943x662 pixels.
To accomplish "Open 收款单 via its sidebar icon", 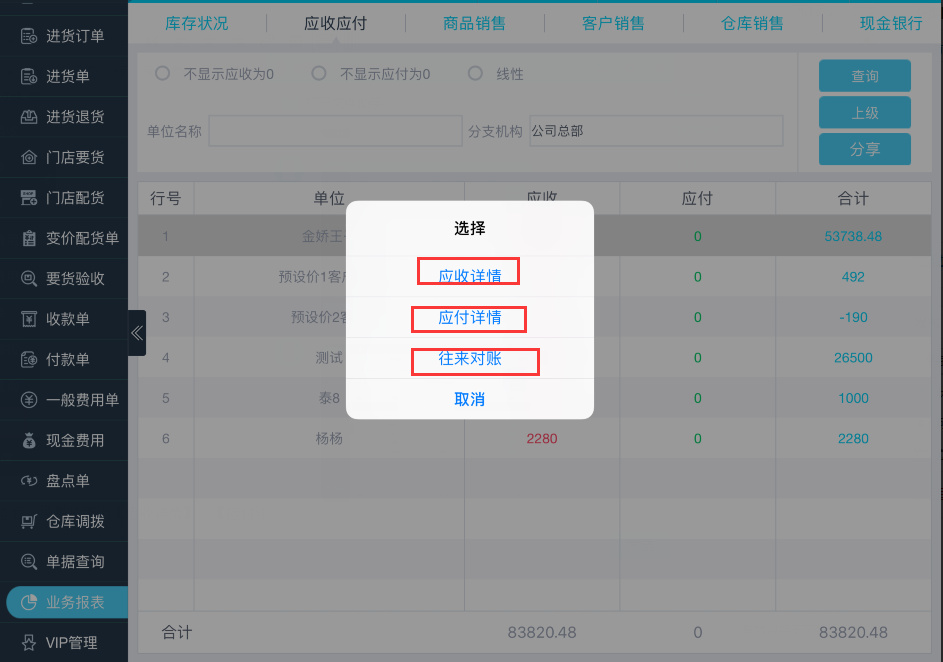I will pos(29,319).
